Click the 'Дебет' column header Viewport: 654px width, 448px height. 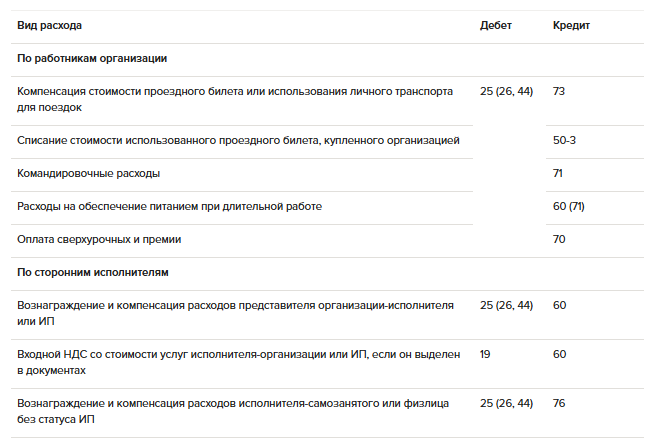[496, 25]
